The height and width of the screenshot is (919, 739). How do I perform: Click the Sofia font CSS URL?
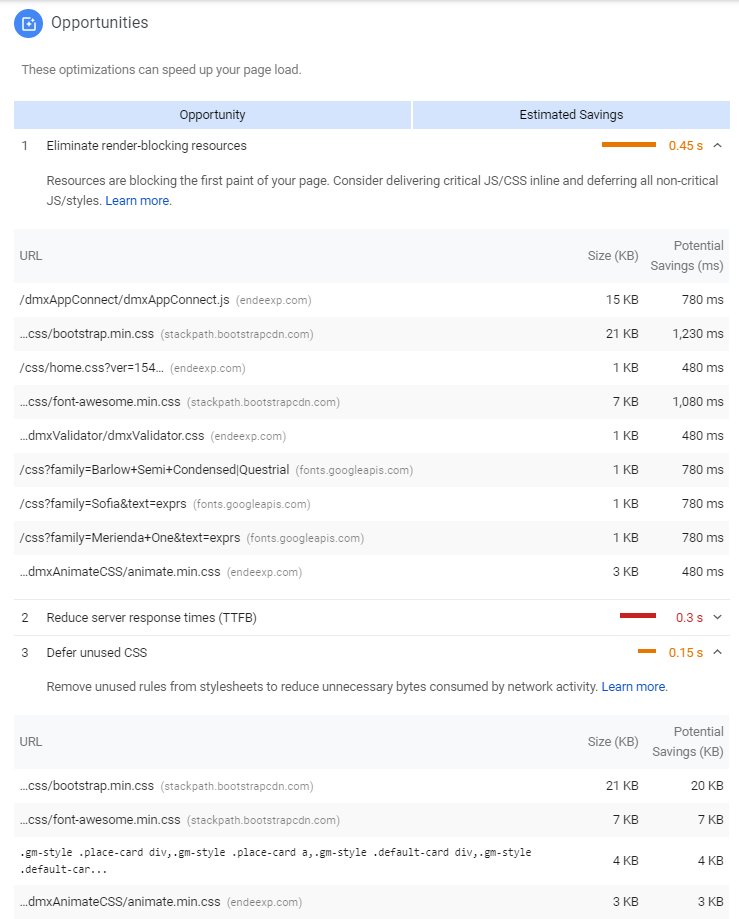[103, 504]
